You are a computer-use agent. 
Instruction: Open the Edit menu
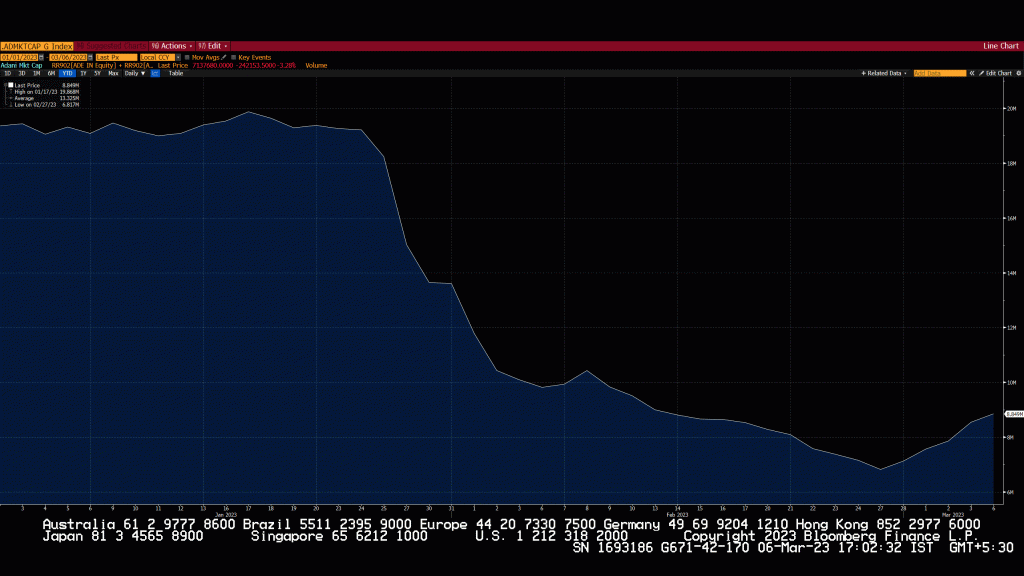(x=214, y=46)
